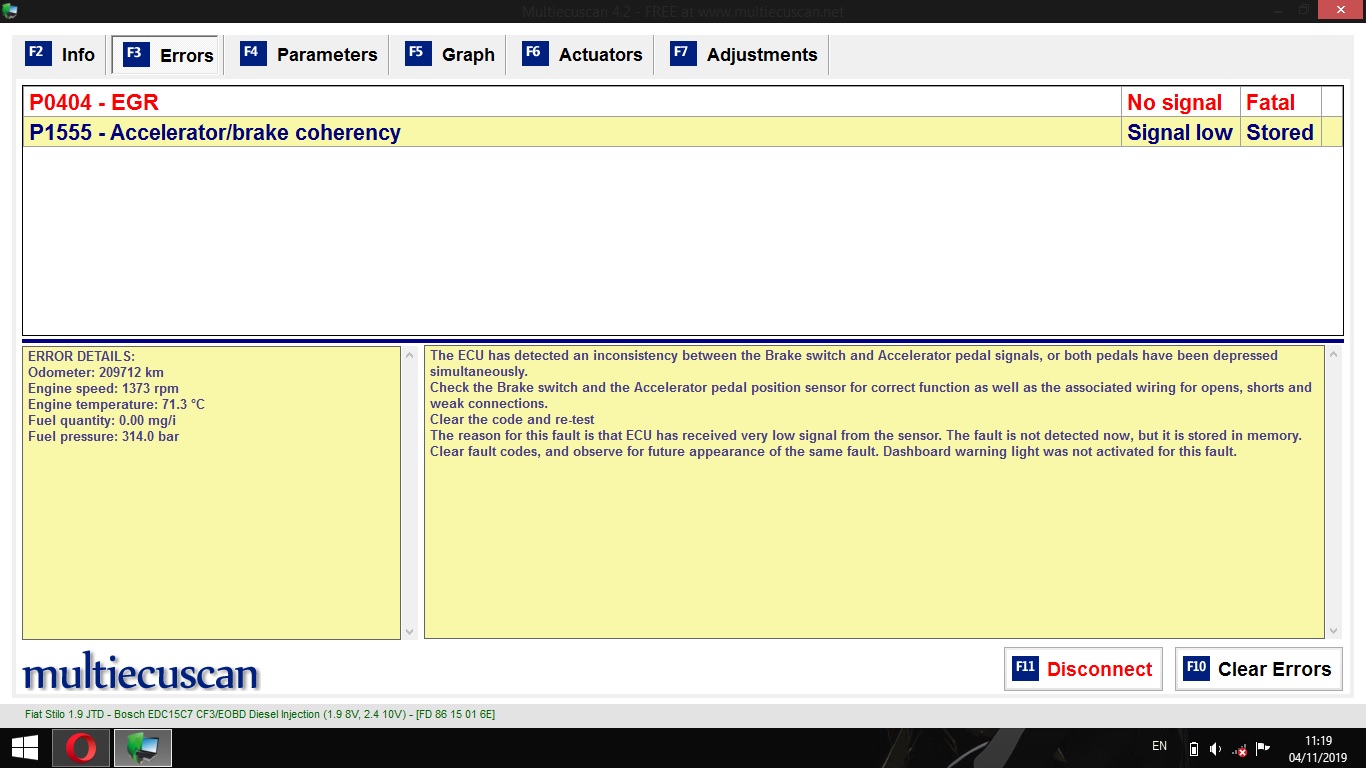
Task: Switch to the Info tab
Action: pos(61,55)
